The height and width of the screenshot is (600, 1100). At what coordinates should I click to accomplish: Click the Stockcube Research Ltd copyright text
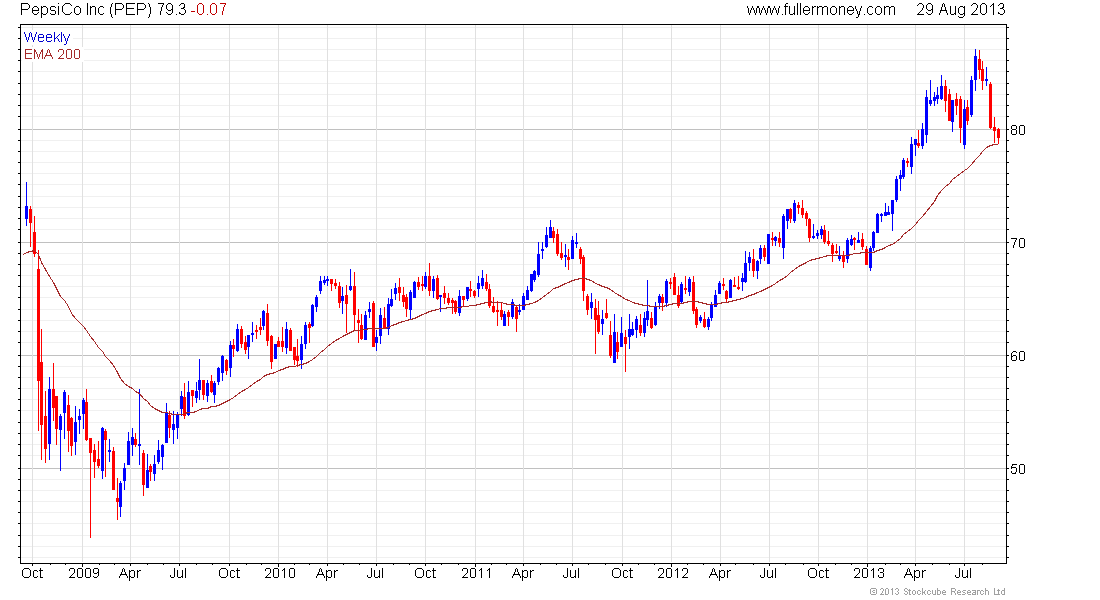click(x=937, y=592)
